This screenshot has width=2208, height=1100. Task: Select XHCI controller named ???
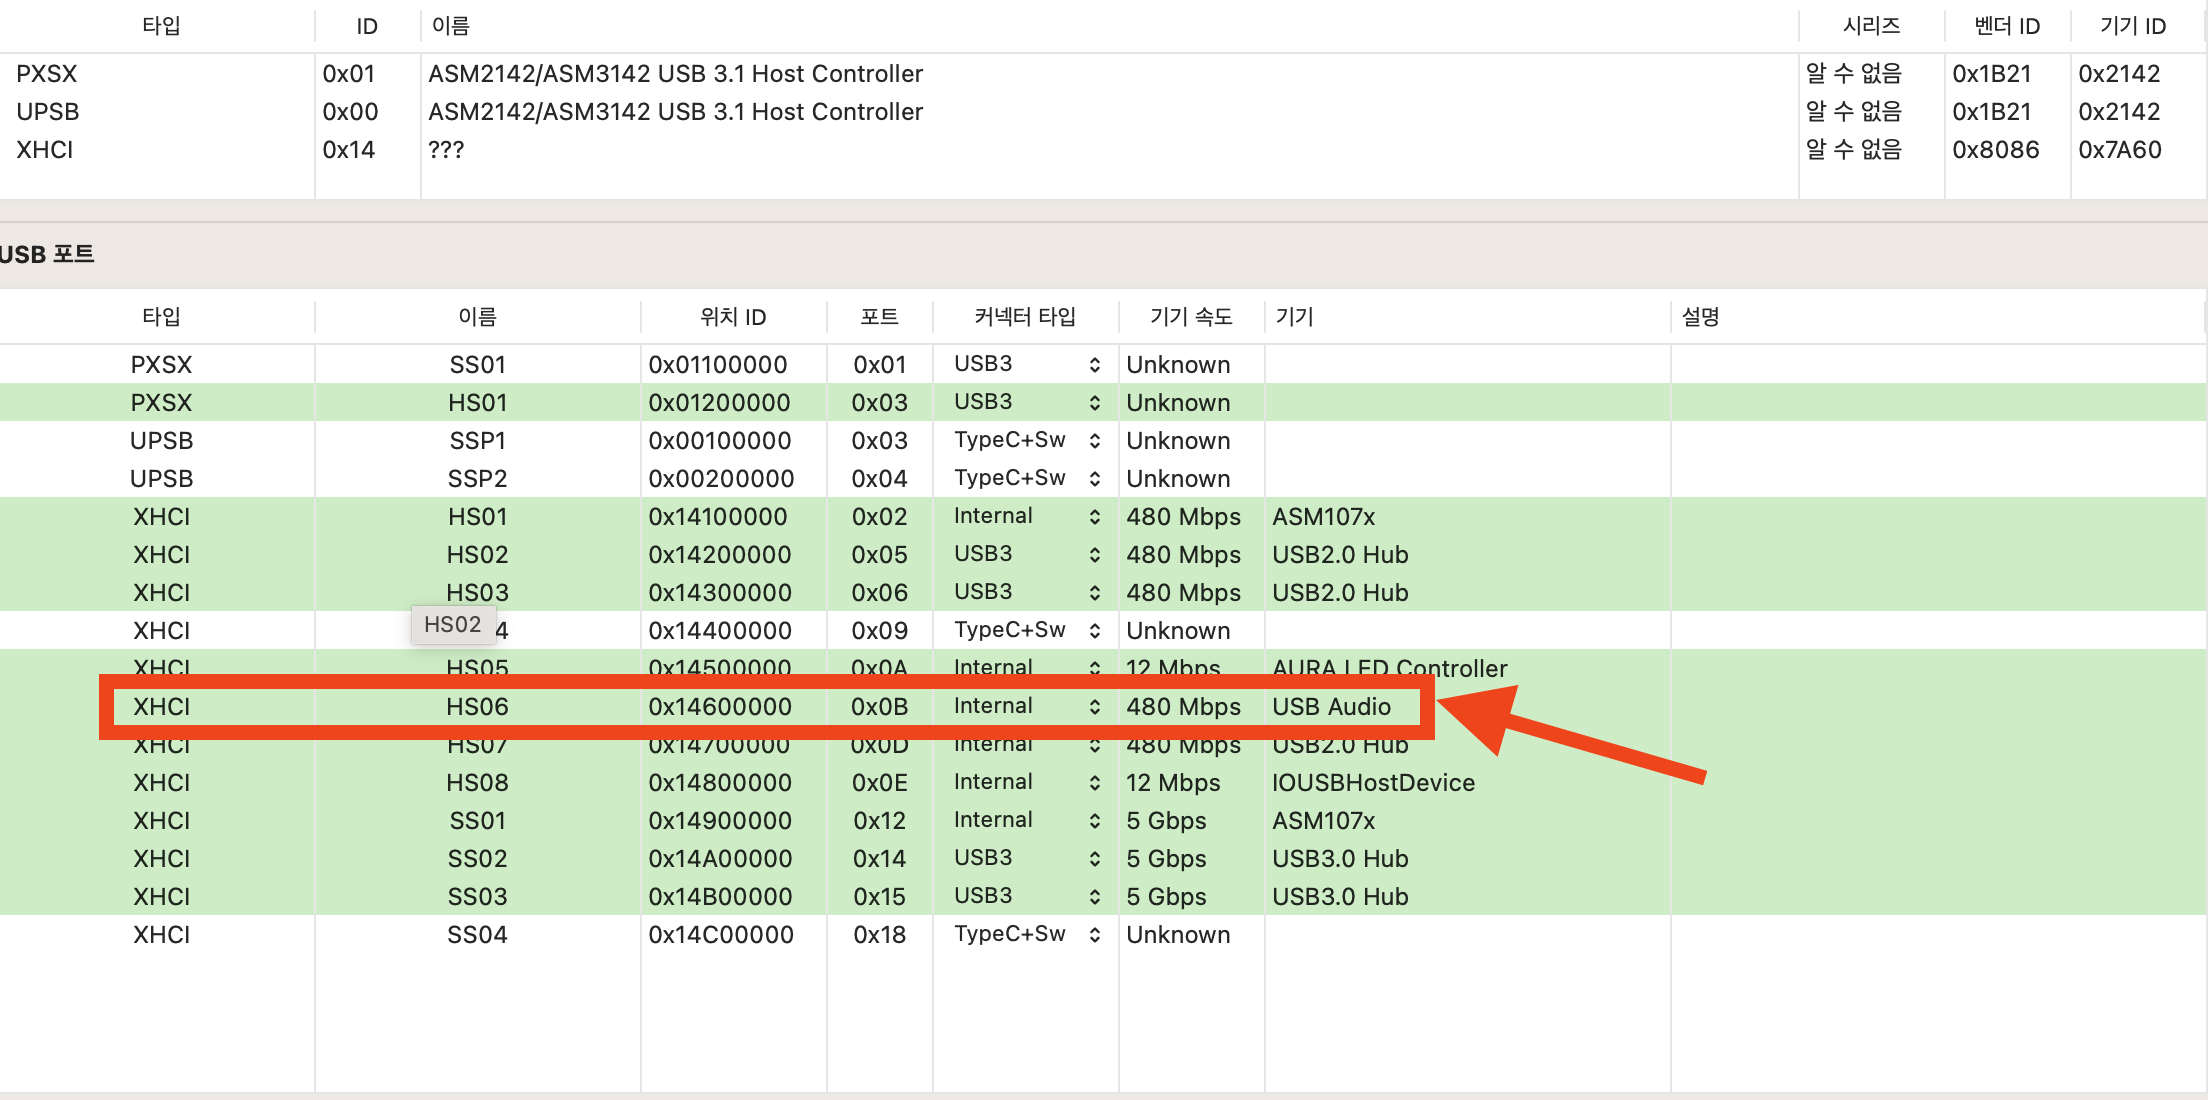pyautogui.click(x=1103, y=150)
